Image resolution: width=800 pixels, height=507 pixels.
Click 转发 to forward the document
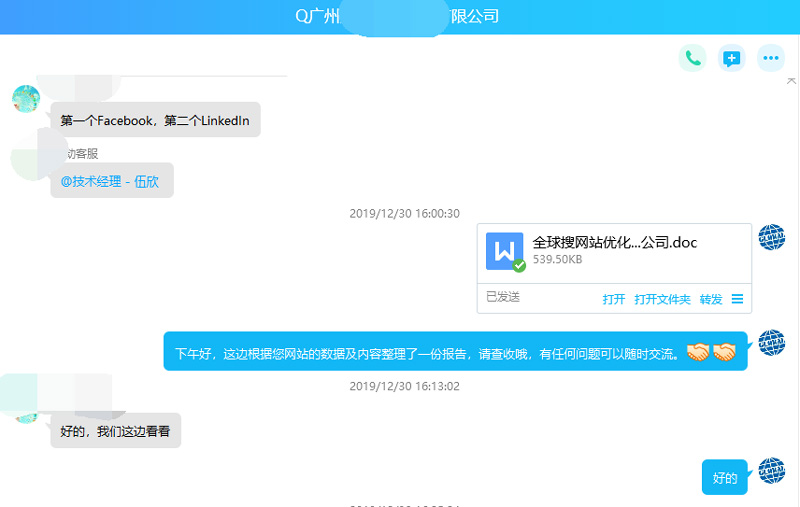click(710, 299)
